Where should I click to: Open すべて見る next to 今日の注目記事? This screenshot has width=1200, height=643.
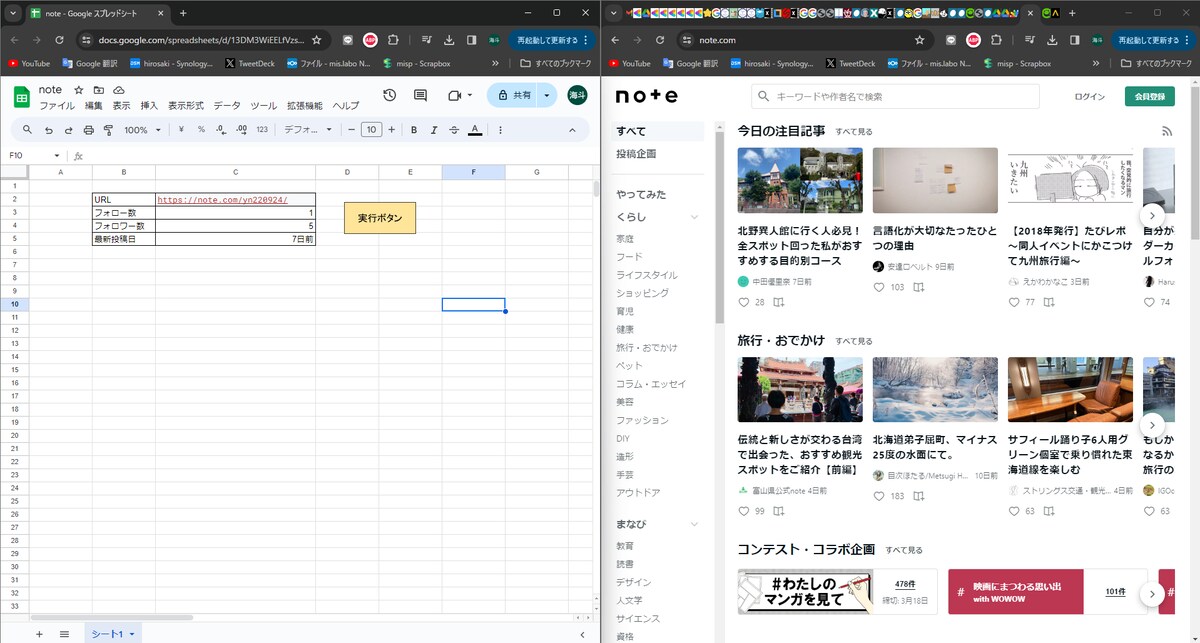[x=854, y=132]
